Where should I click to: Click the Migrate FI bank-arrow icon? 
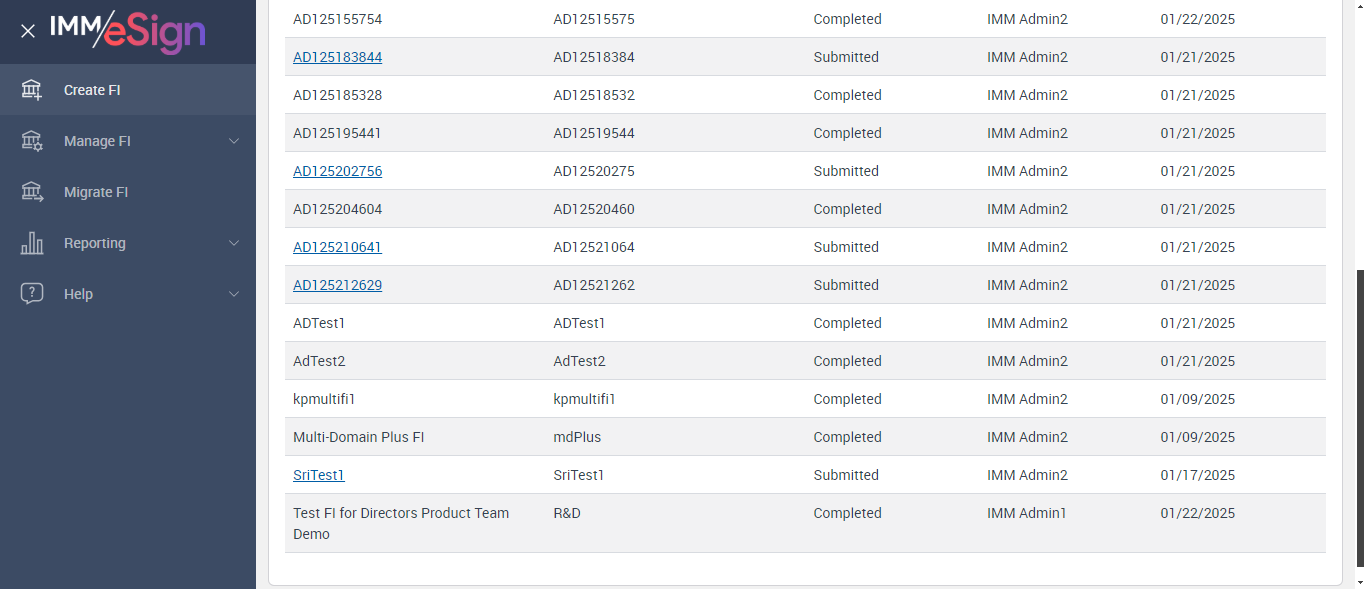tap(32, 192)
